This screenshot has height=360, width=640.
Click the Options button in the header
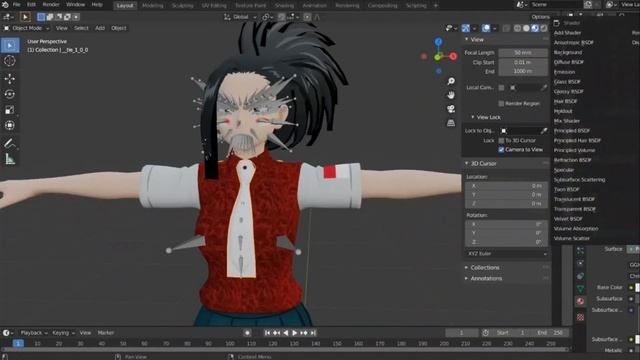pyautogui.click(x=540, y=17)
